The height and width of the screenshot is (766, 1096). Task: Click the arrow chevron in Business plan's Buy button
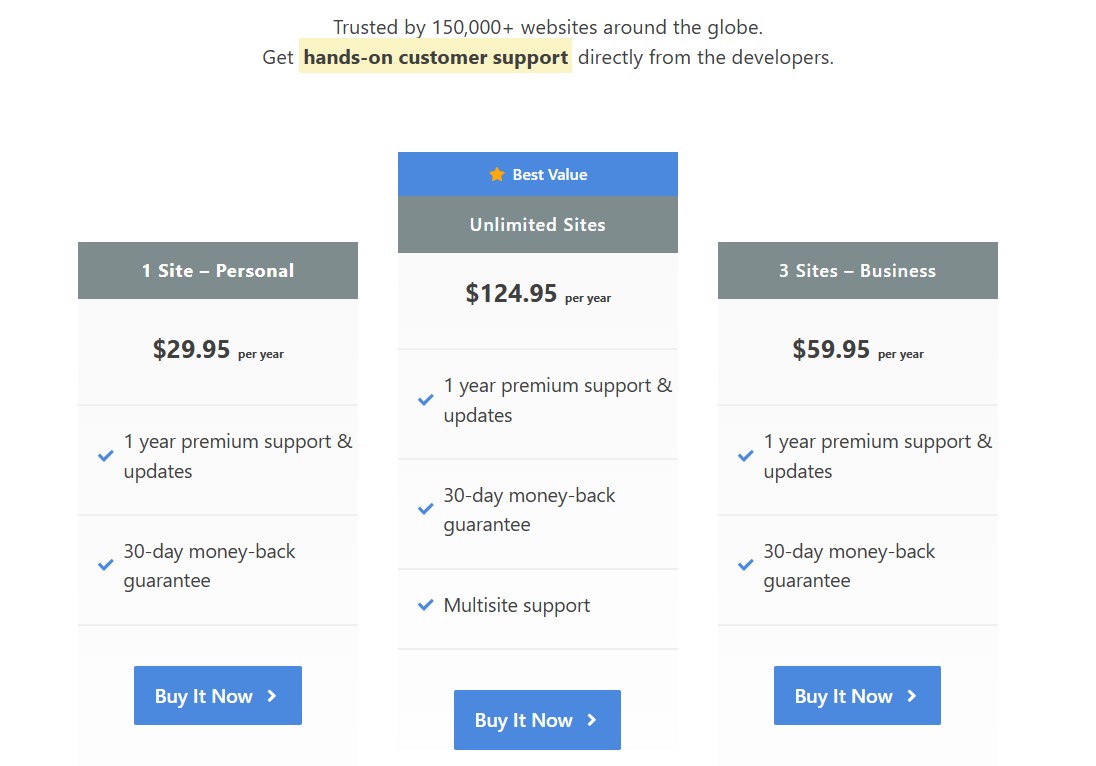910,695
